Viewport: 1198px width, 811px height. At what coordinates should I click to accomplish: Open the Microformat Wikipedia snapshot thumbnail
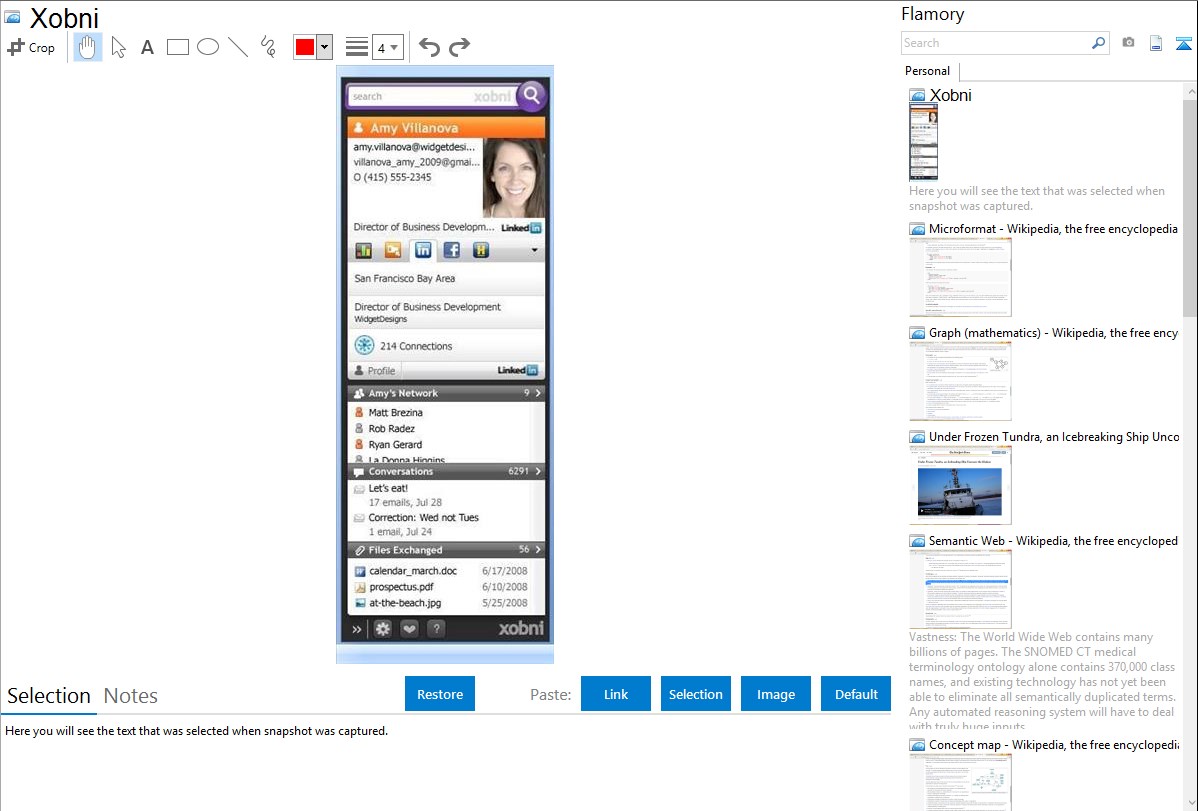click(x=960, y=277)
